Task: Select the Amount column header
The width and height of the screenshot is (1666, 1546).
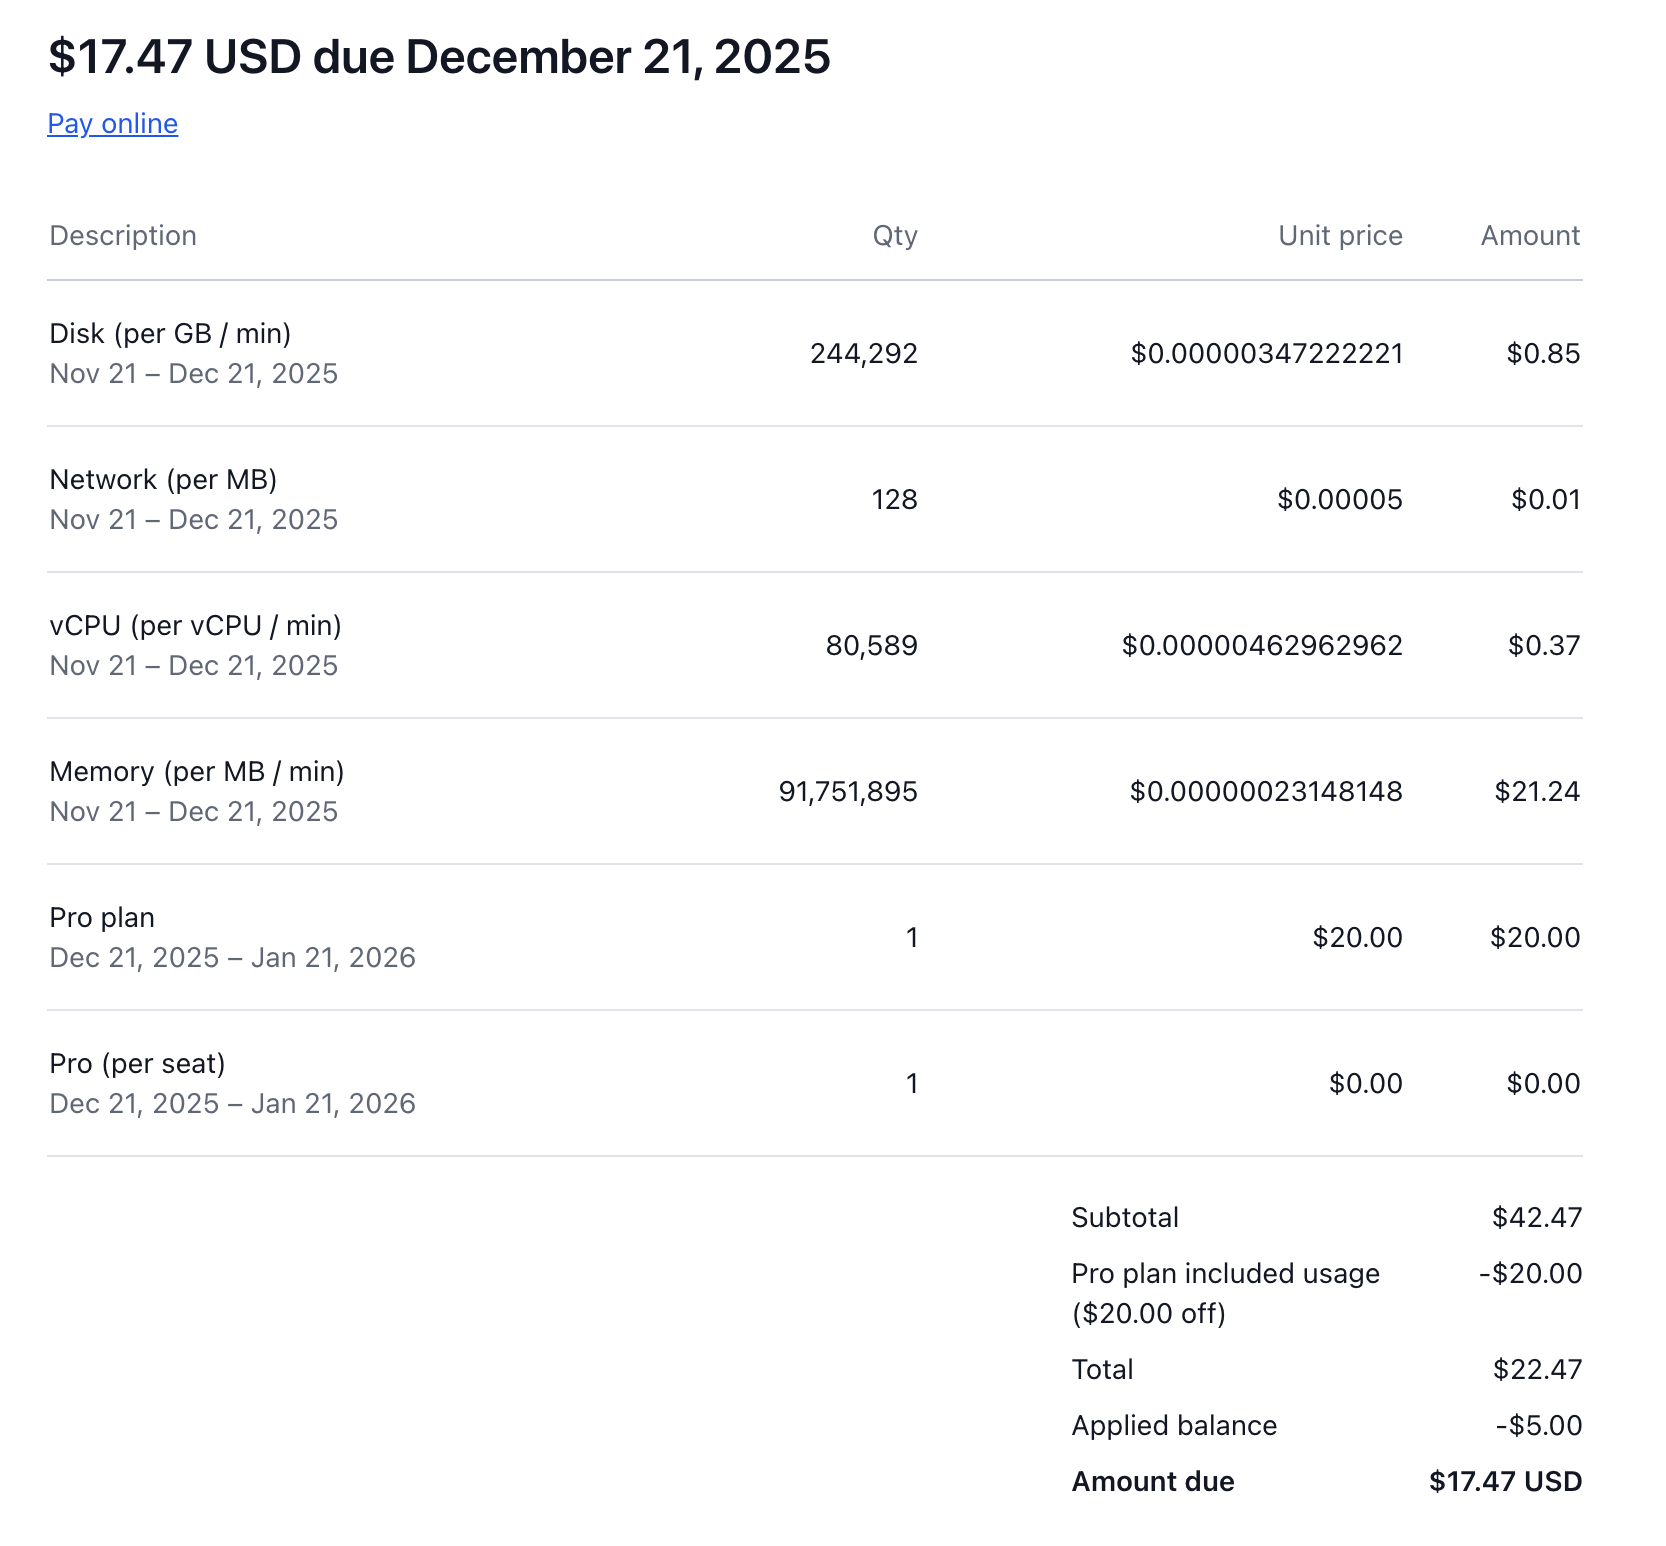Action: 1530,236
